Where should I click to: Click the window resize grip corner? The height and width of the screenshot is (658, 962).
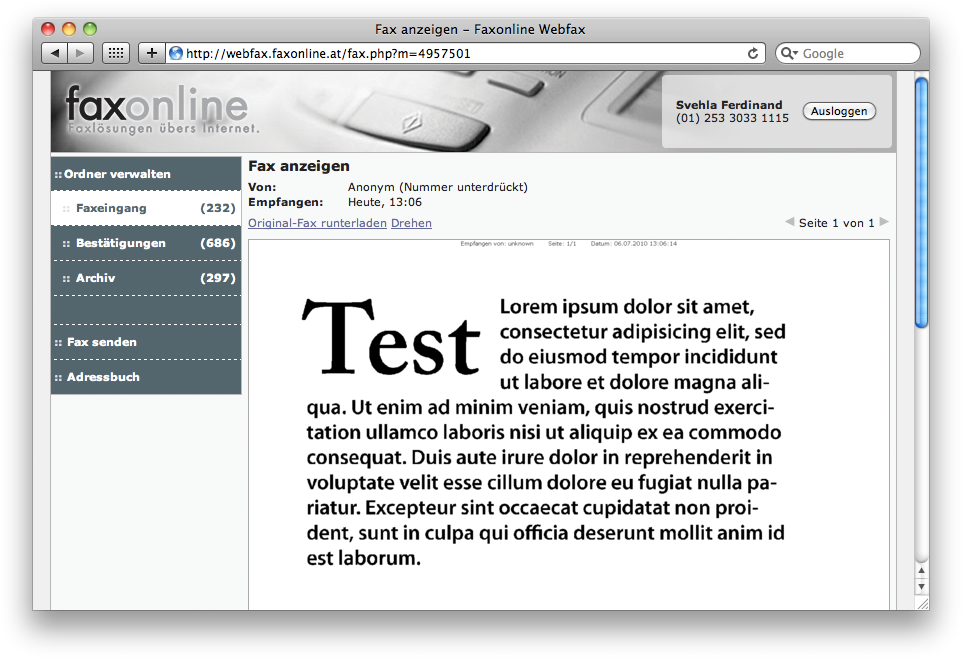[922, 603]
